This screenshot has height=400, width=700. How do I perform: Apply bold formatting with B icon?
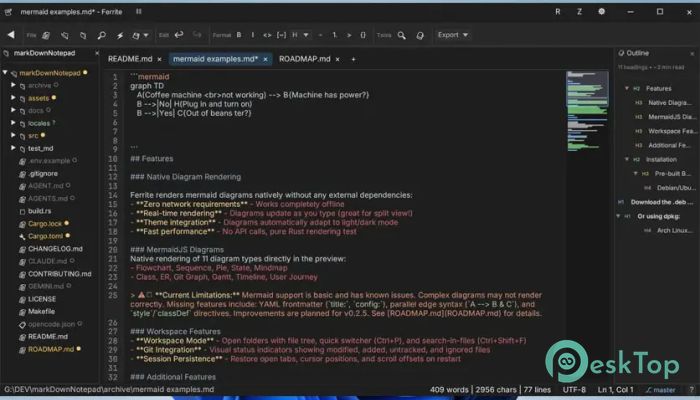coord(239,35)
